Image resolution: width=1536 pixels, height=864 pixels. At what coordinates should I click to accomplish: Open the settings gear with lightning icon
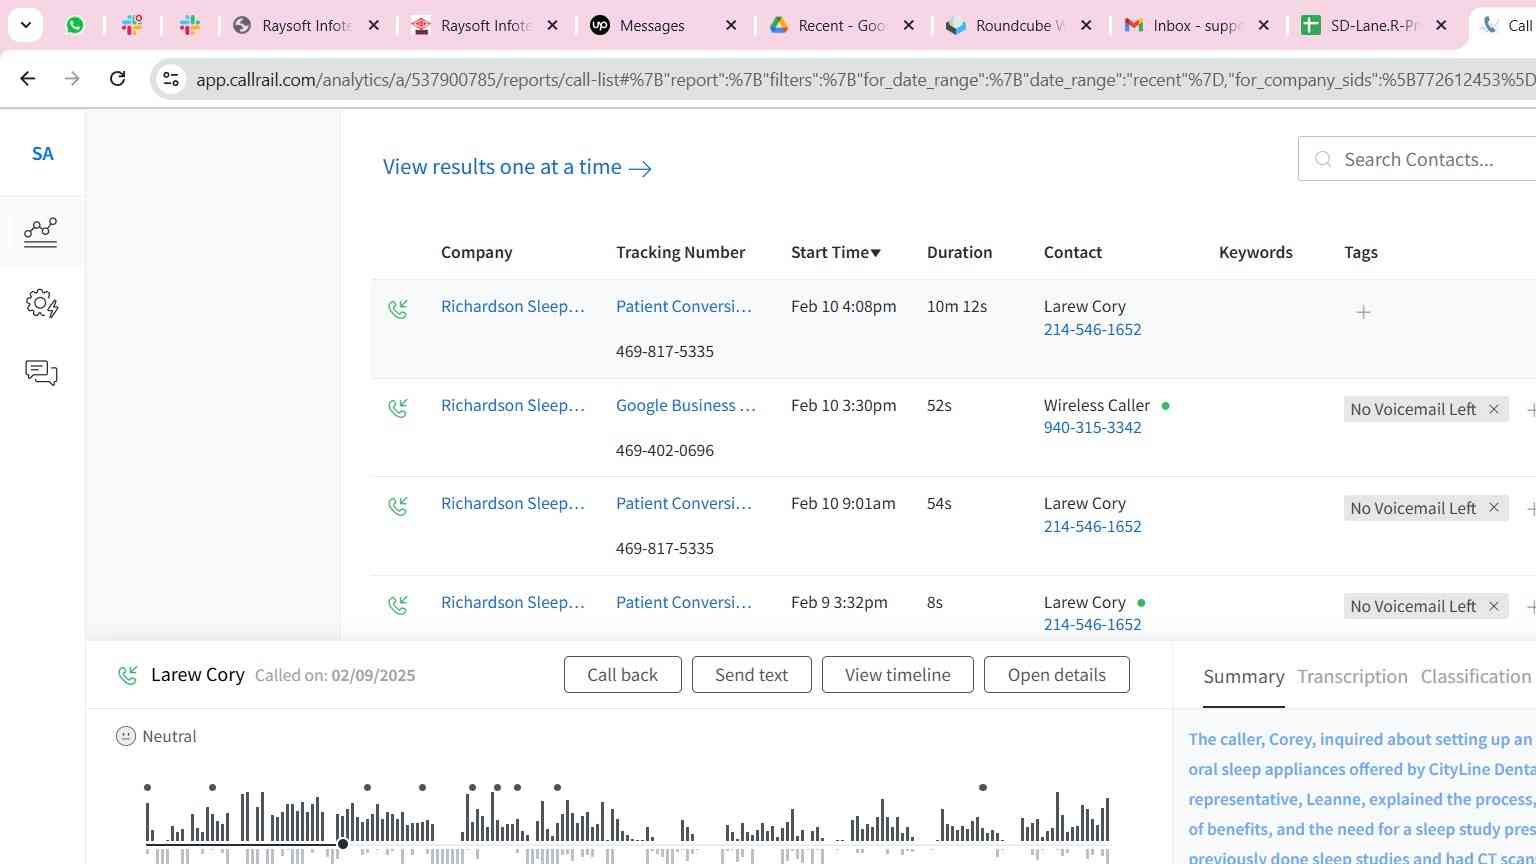tap(41, 303)
